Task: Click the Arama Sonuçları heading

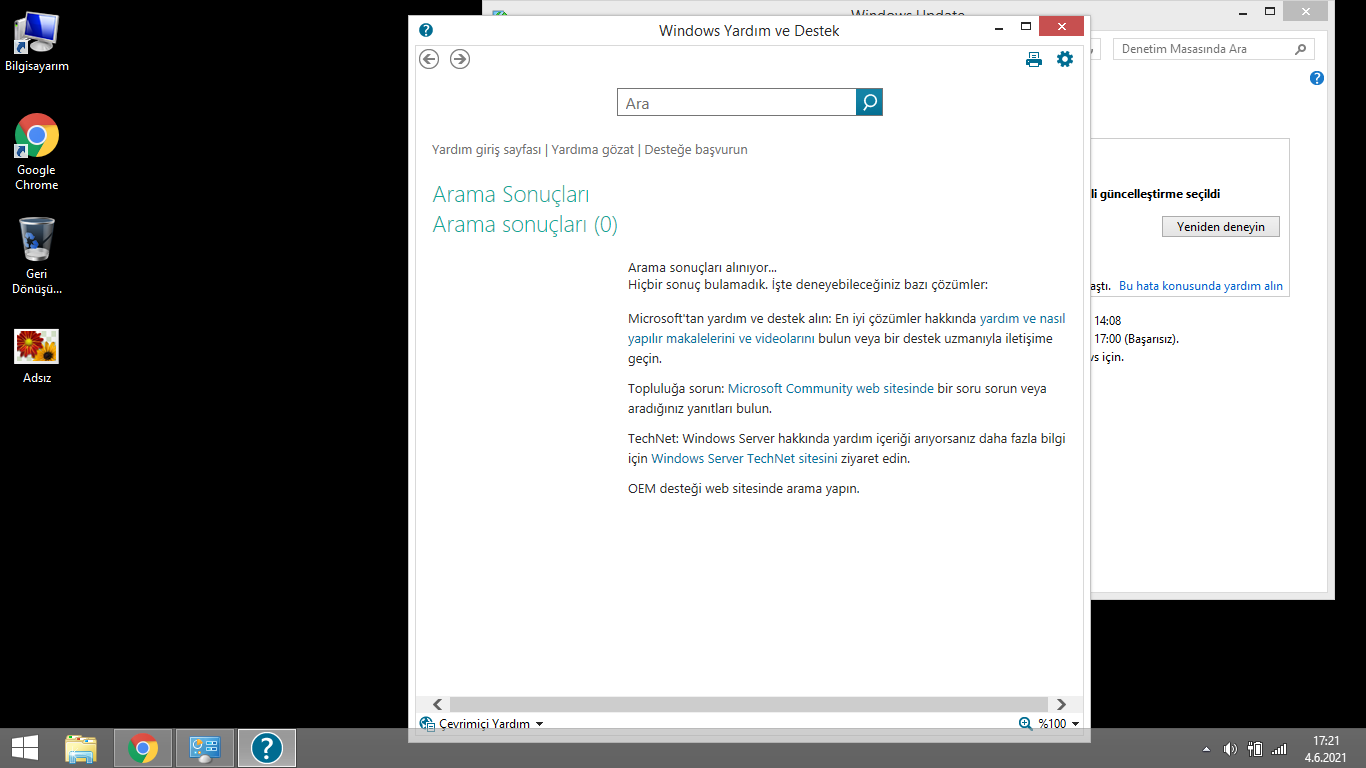Action: click(x=511, y=194)
